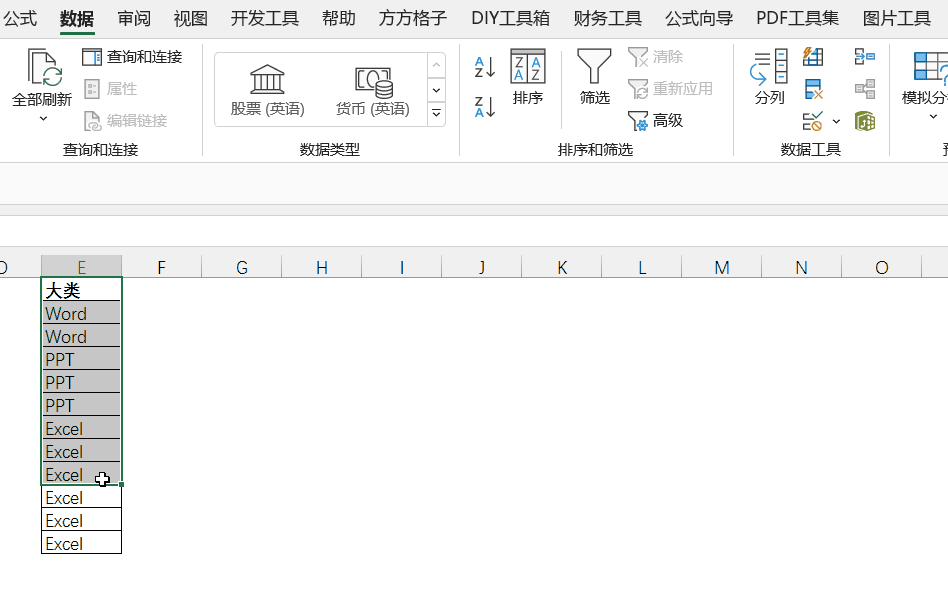The height and width of the screenshot is (612, 948).
Task: Select column J header
Action: [x=482, y=267]
